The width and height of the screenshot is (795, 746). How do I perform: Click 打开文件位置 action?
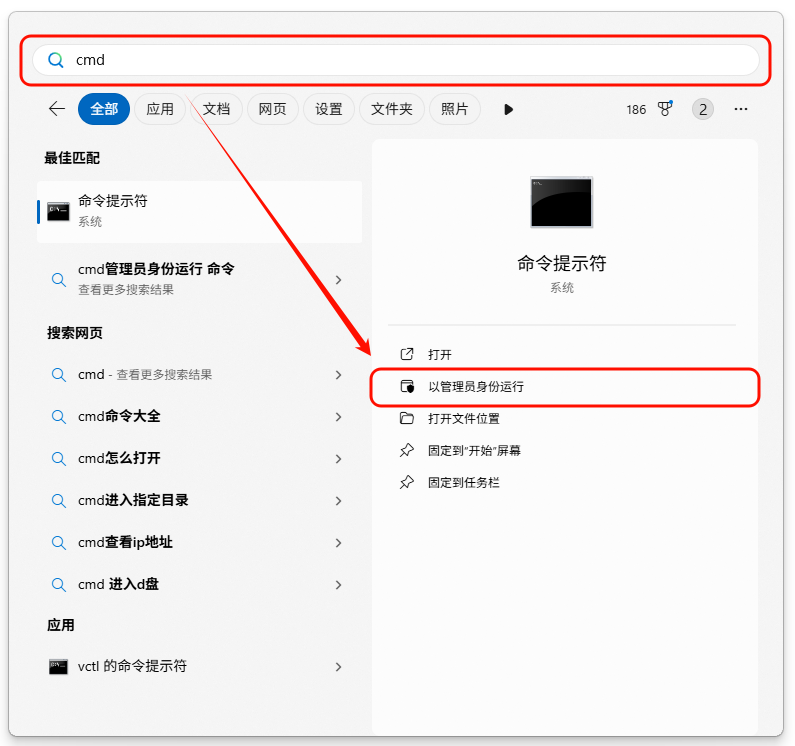pyautogui.click(x=463, y=418)
